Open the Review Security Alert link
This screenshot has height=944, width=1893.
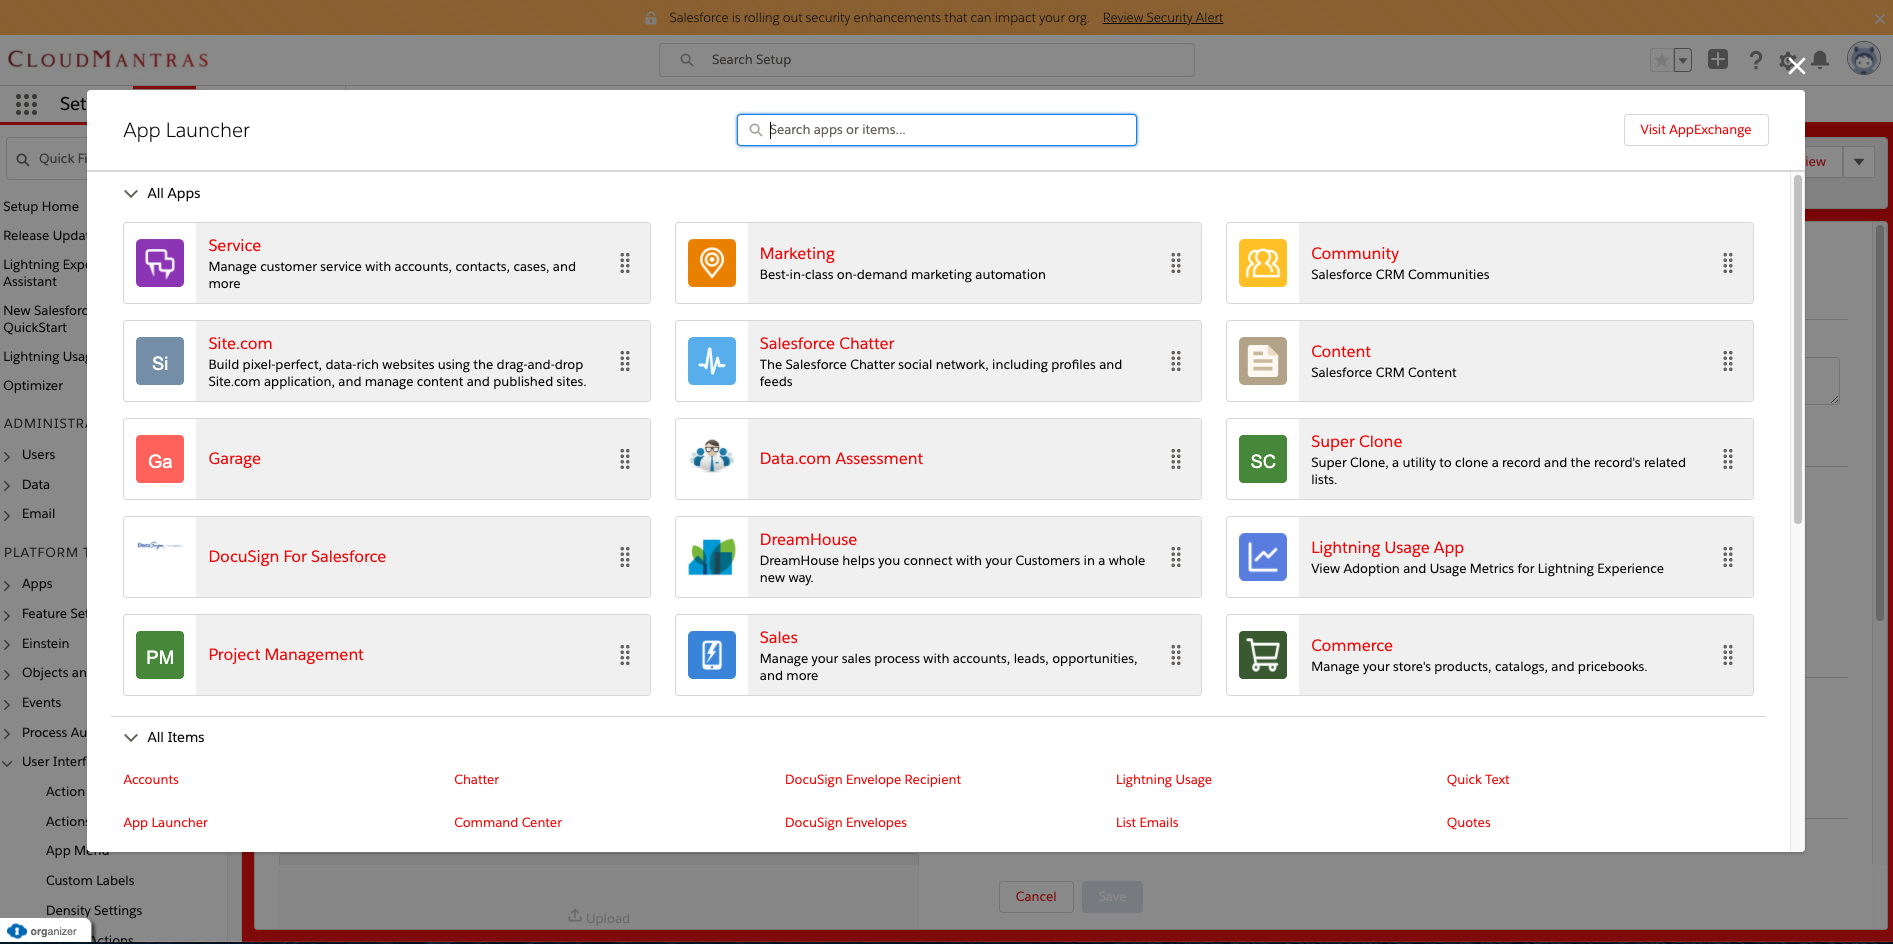[1162, 17]
